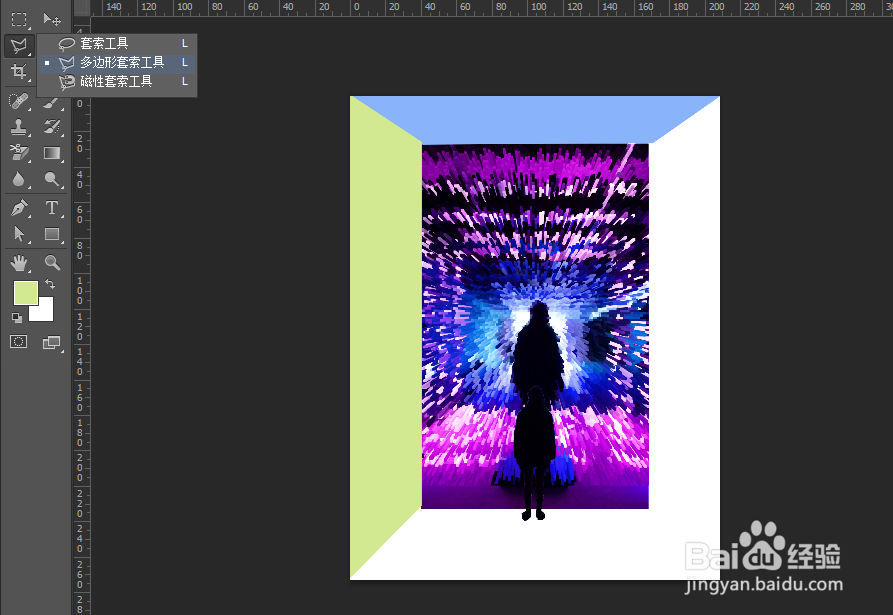Screen dimensions: 893x615
Task: Select the Rectangle shape tool
Action: coord(52,234)
